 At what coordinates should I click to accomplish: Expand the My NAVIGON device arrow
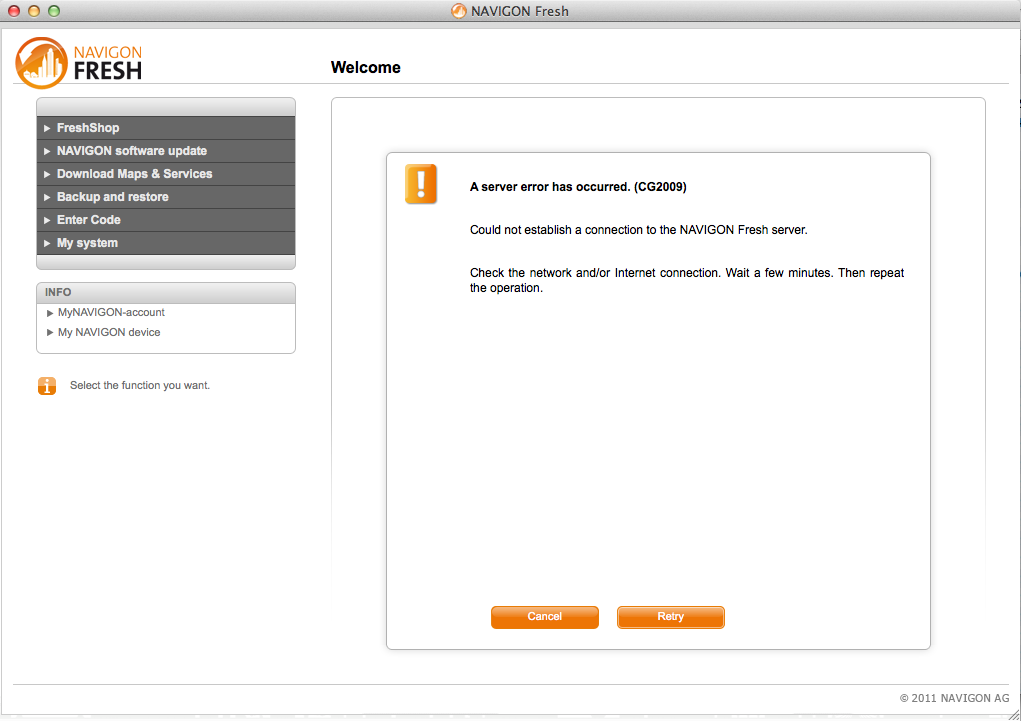[x=49, y=332]
